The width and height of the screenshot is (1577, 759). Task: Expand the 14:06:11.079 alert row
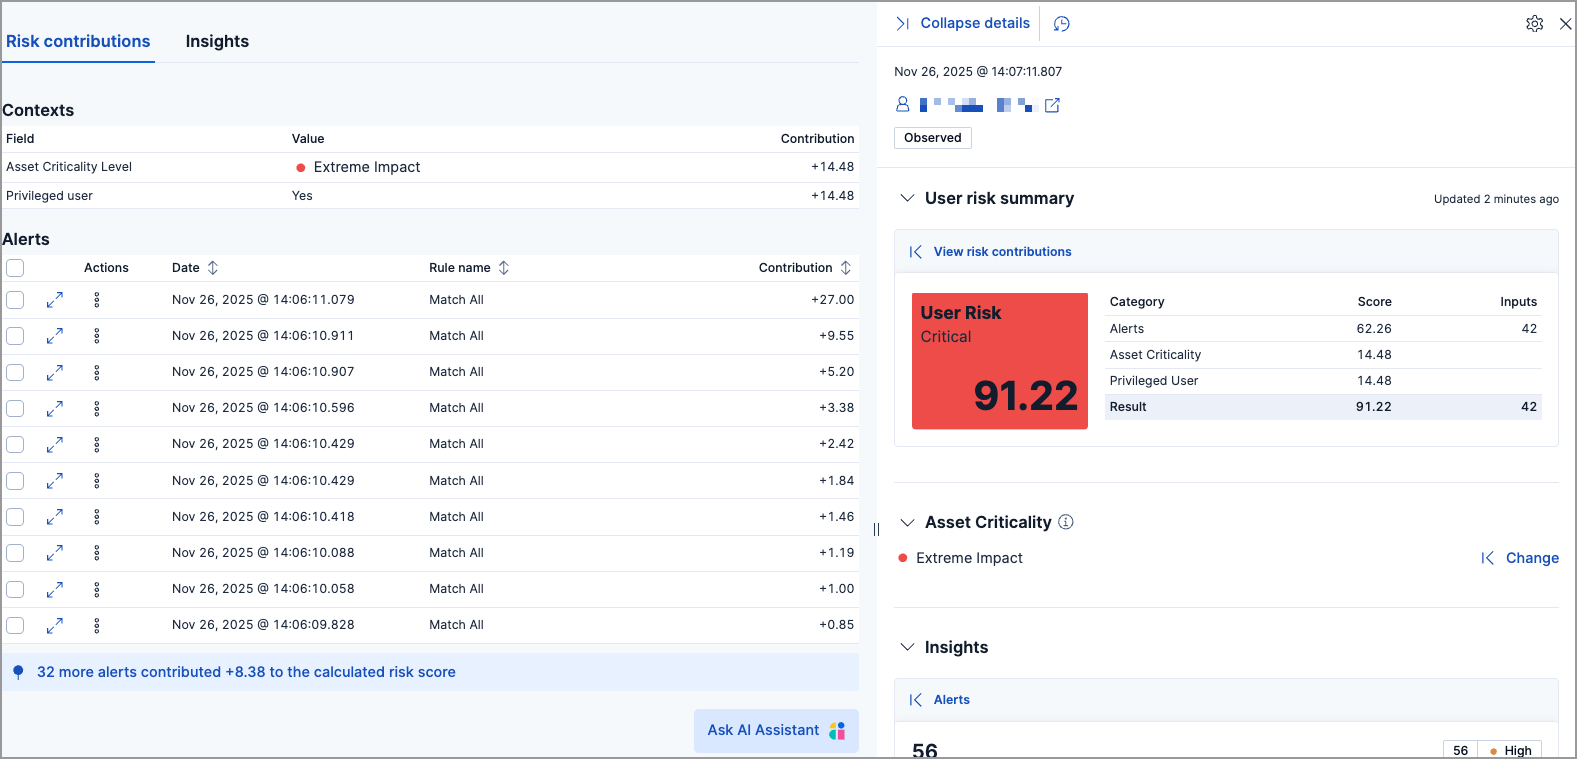click(x=55, y=300)
